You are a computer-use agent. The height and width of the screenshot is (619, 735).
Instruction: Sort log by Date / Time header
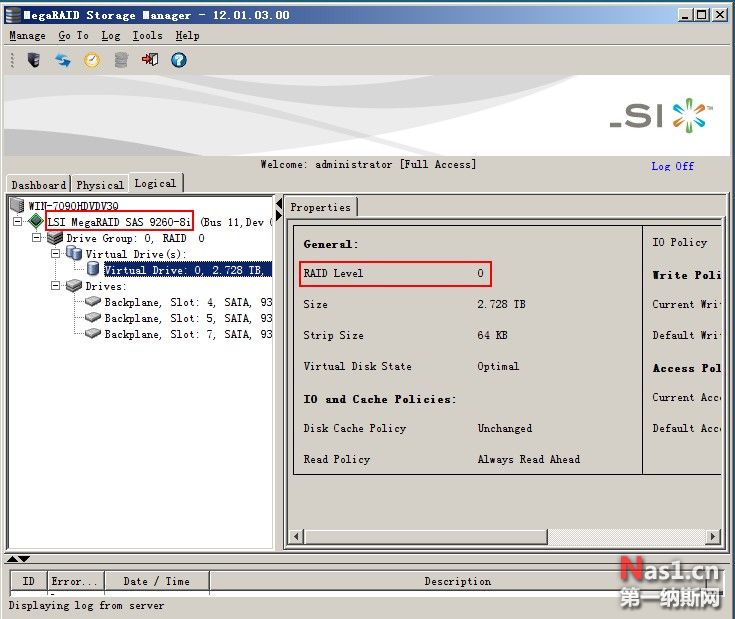click(x=157, y=581)
